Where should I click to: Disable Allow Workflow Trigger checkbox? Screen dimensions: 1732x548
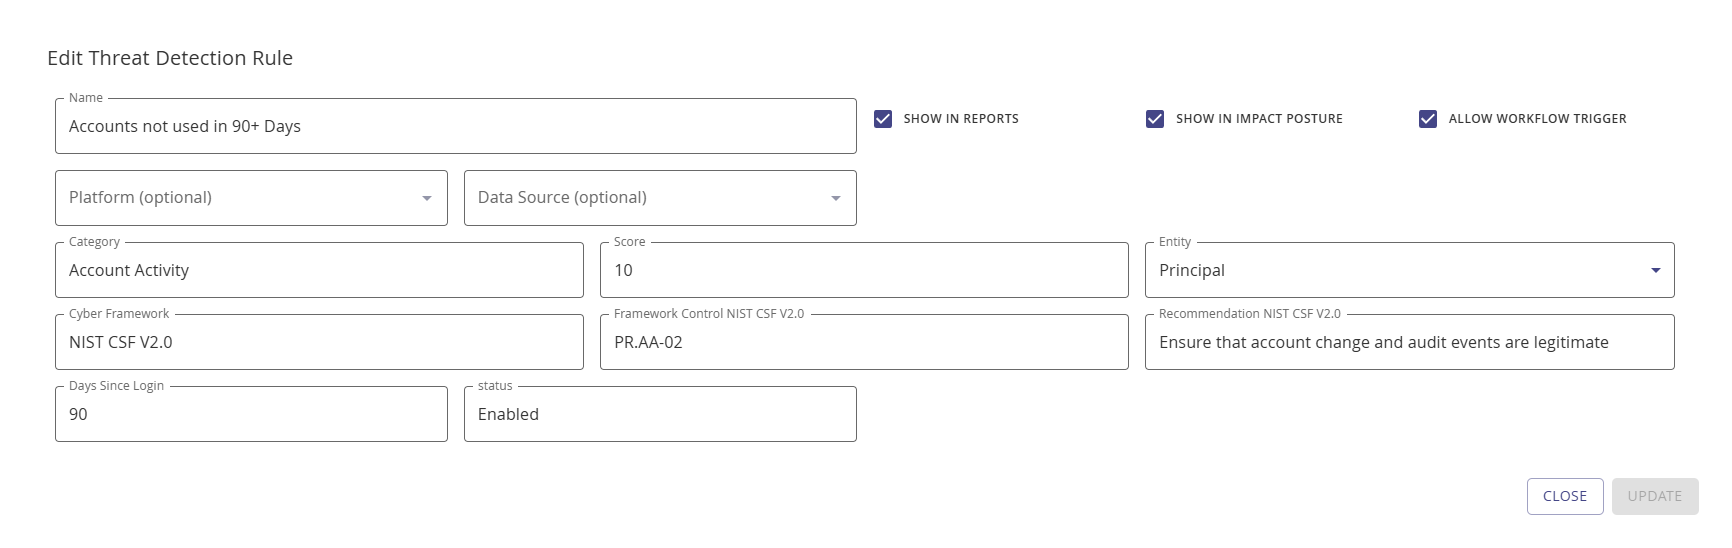(1428, 119)
